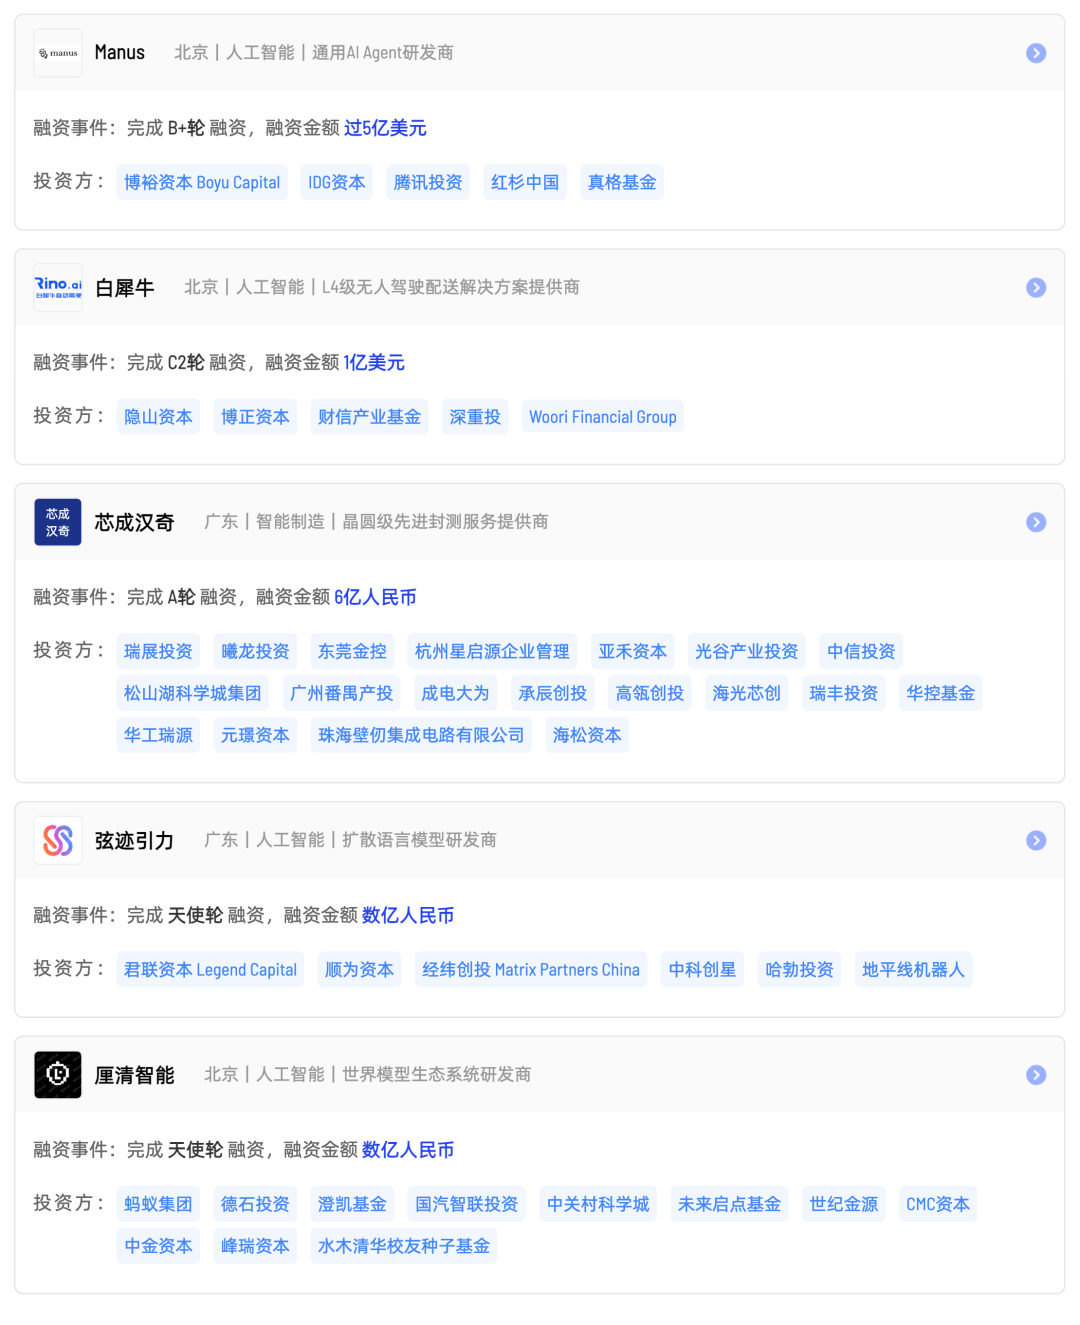Click the 芯成汉奇 company logo

click(58, 522)
